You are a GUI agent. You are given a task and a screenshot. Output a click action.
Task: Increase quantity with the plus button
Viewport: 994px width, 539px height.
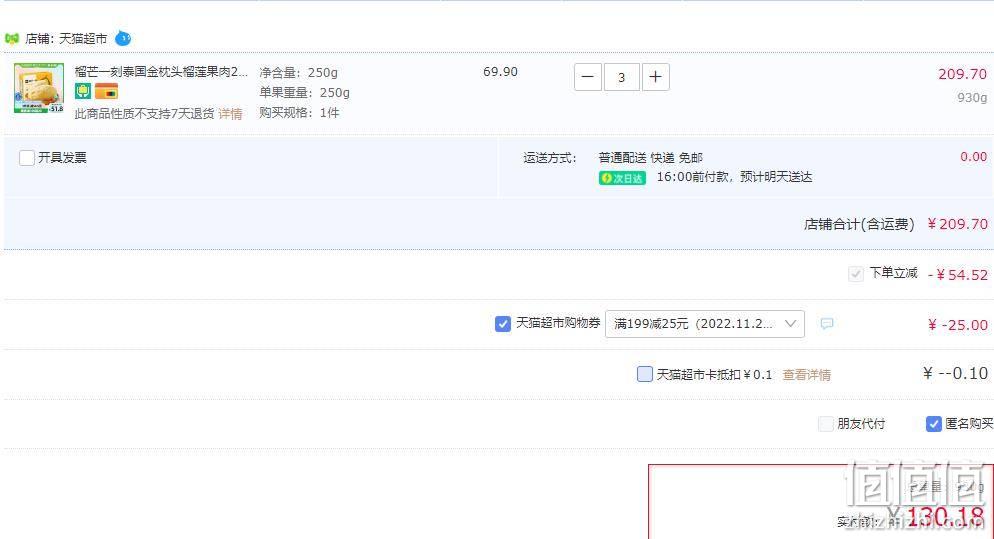tap(655, 77)
